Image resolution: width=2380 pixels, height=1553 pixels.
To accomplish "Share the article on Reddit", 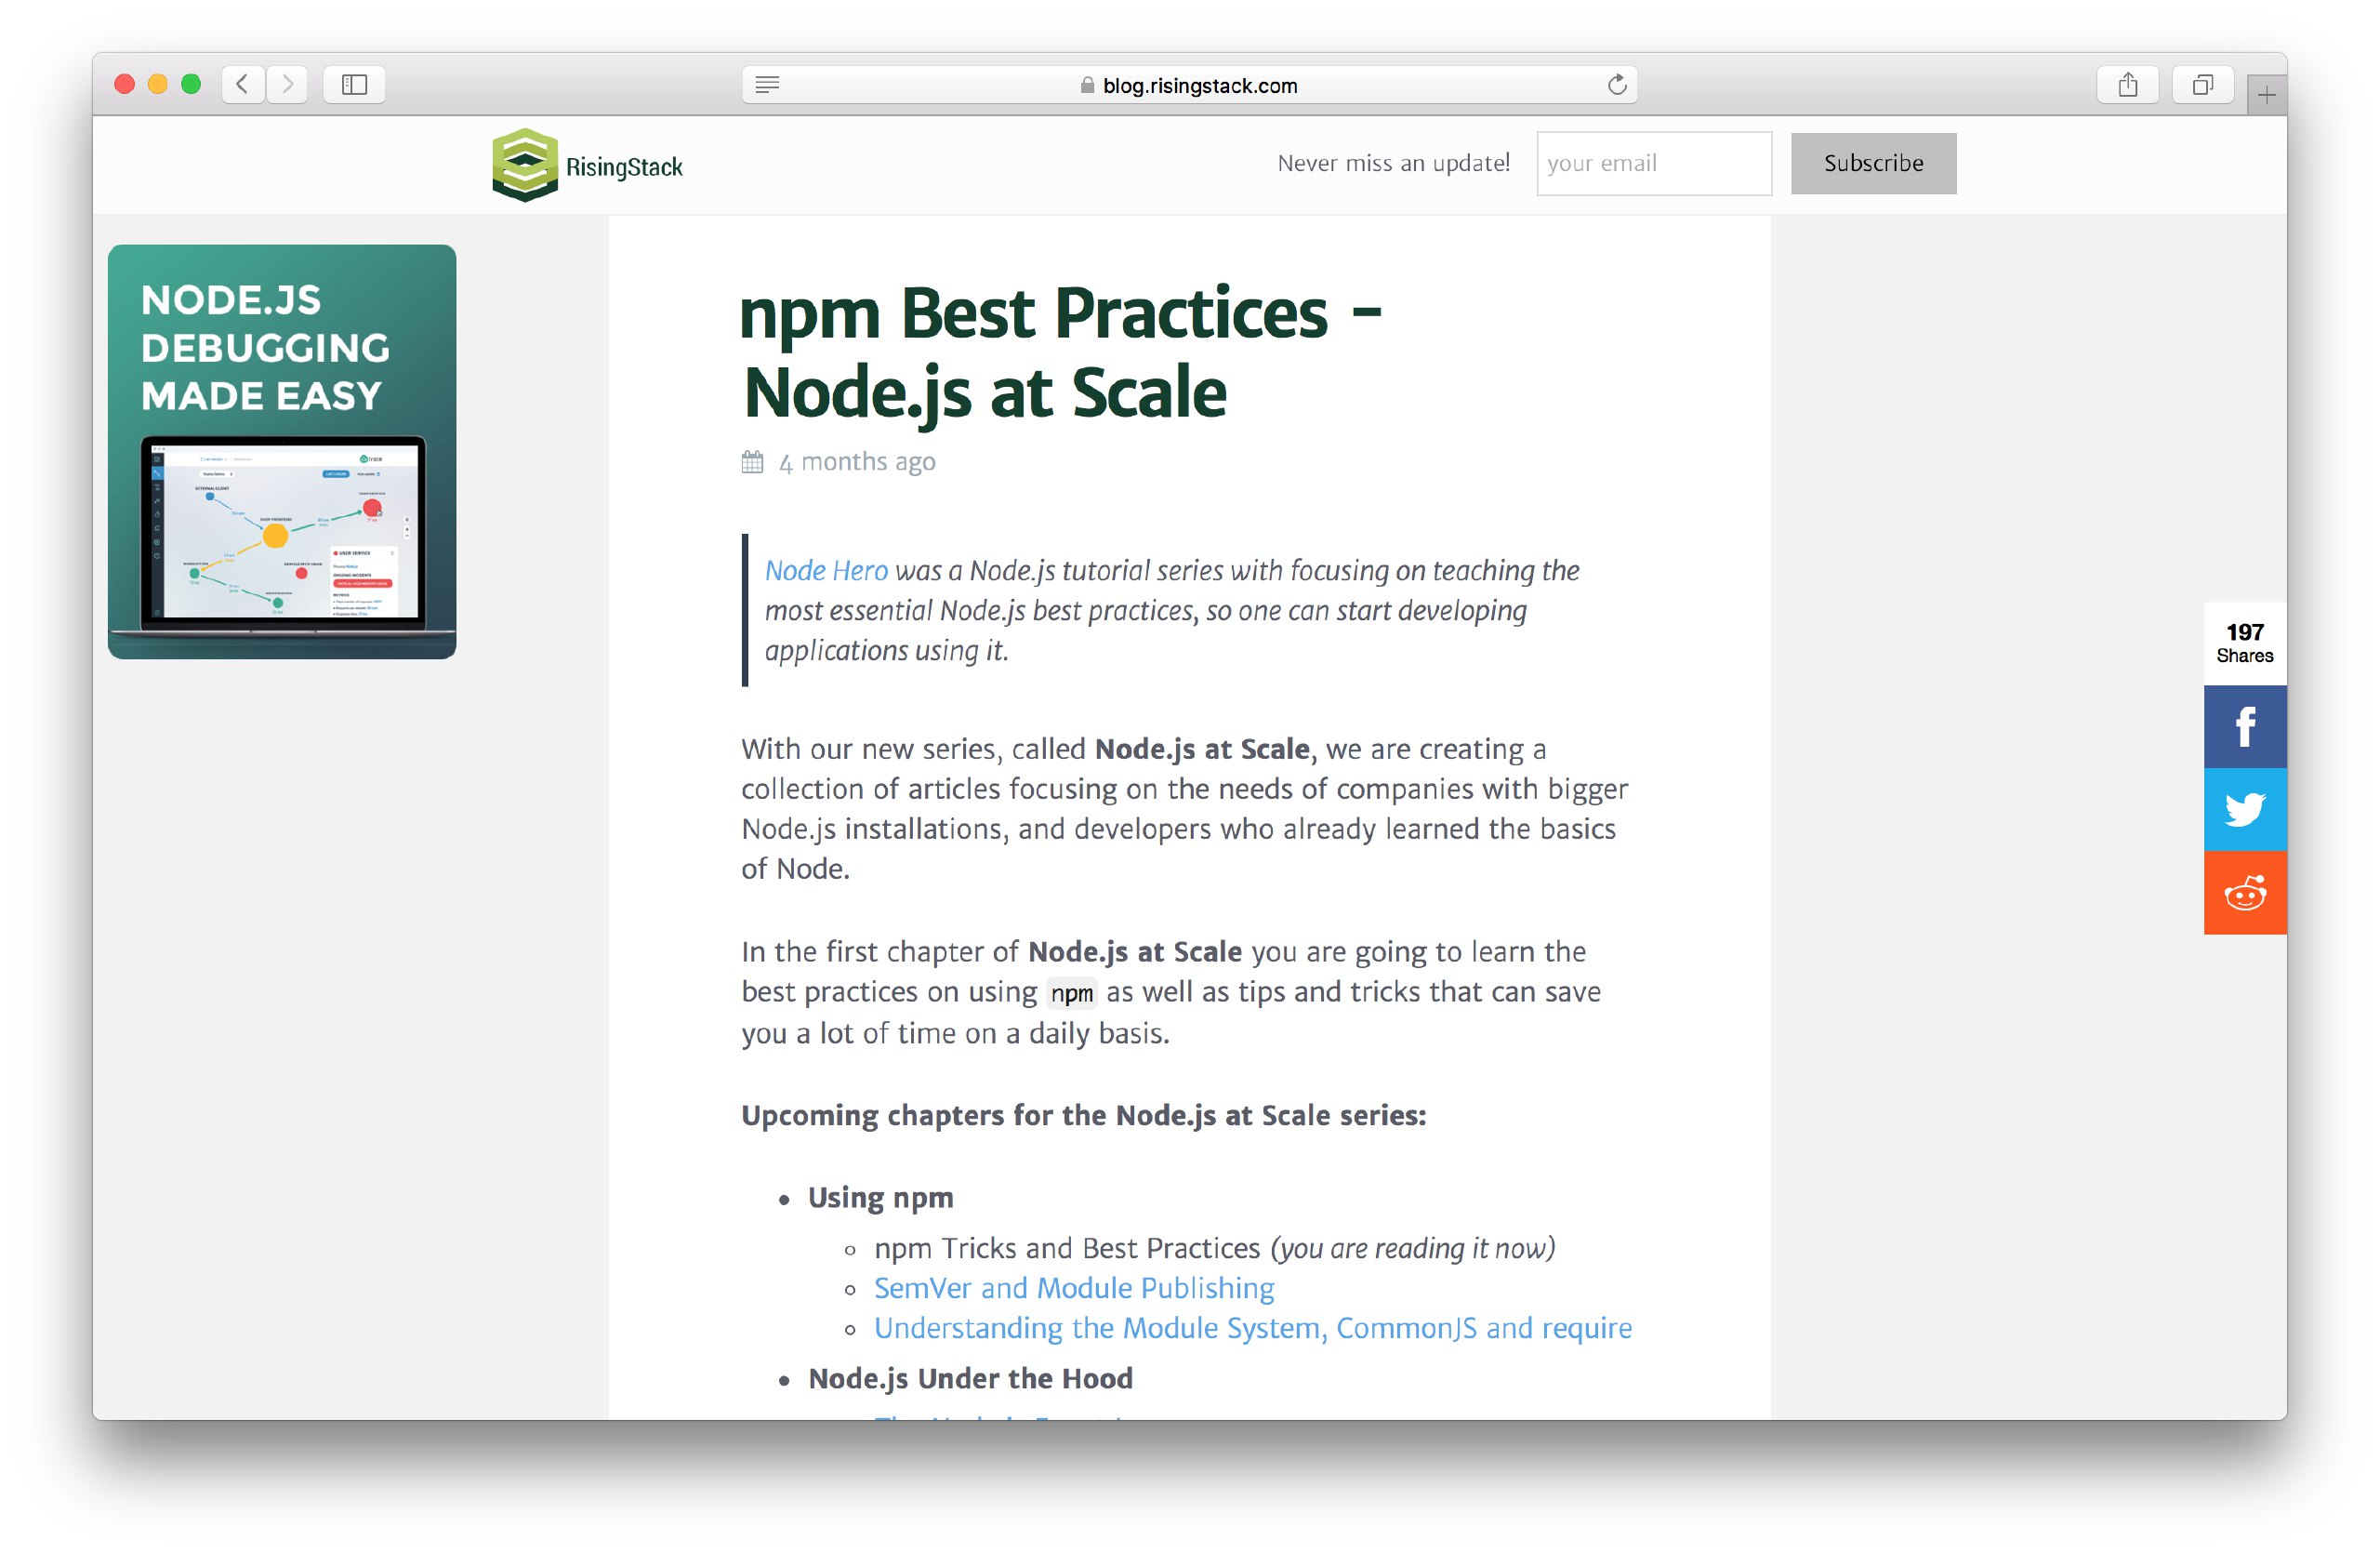I will pyautogui.click(x=2244, y=893).
